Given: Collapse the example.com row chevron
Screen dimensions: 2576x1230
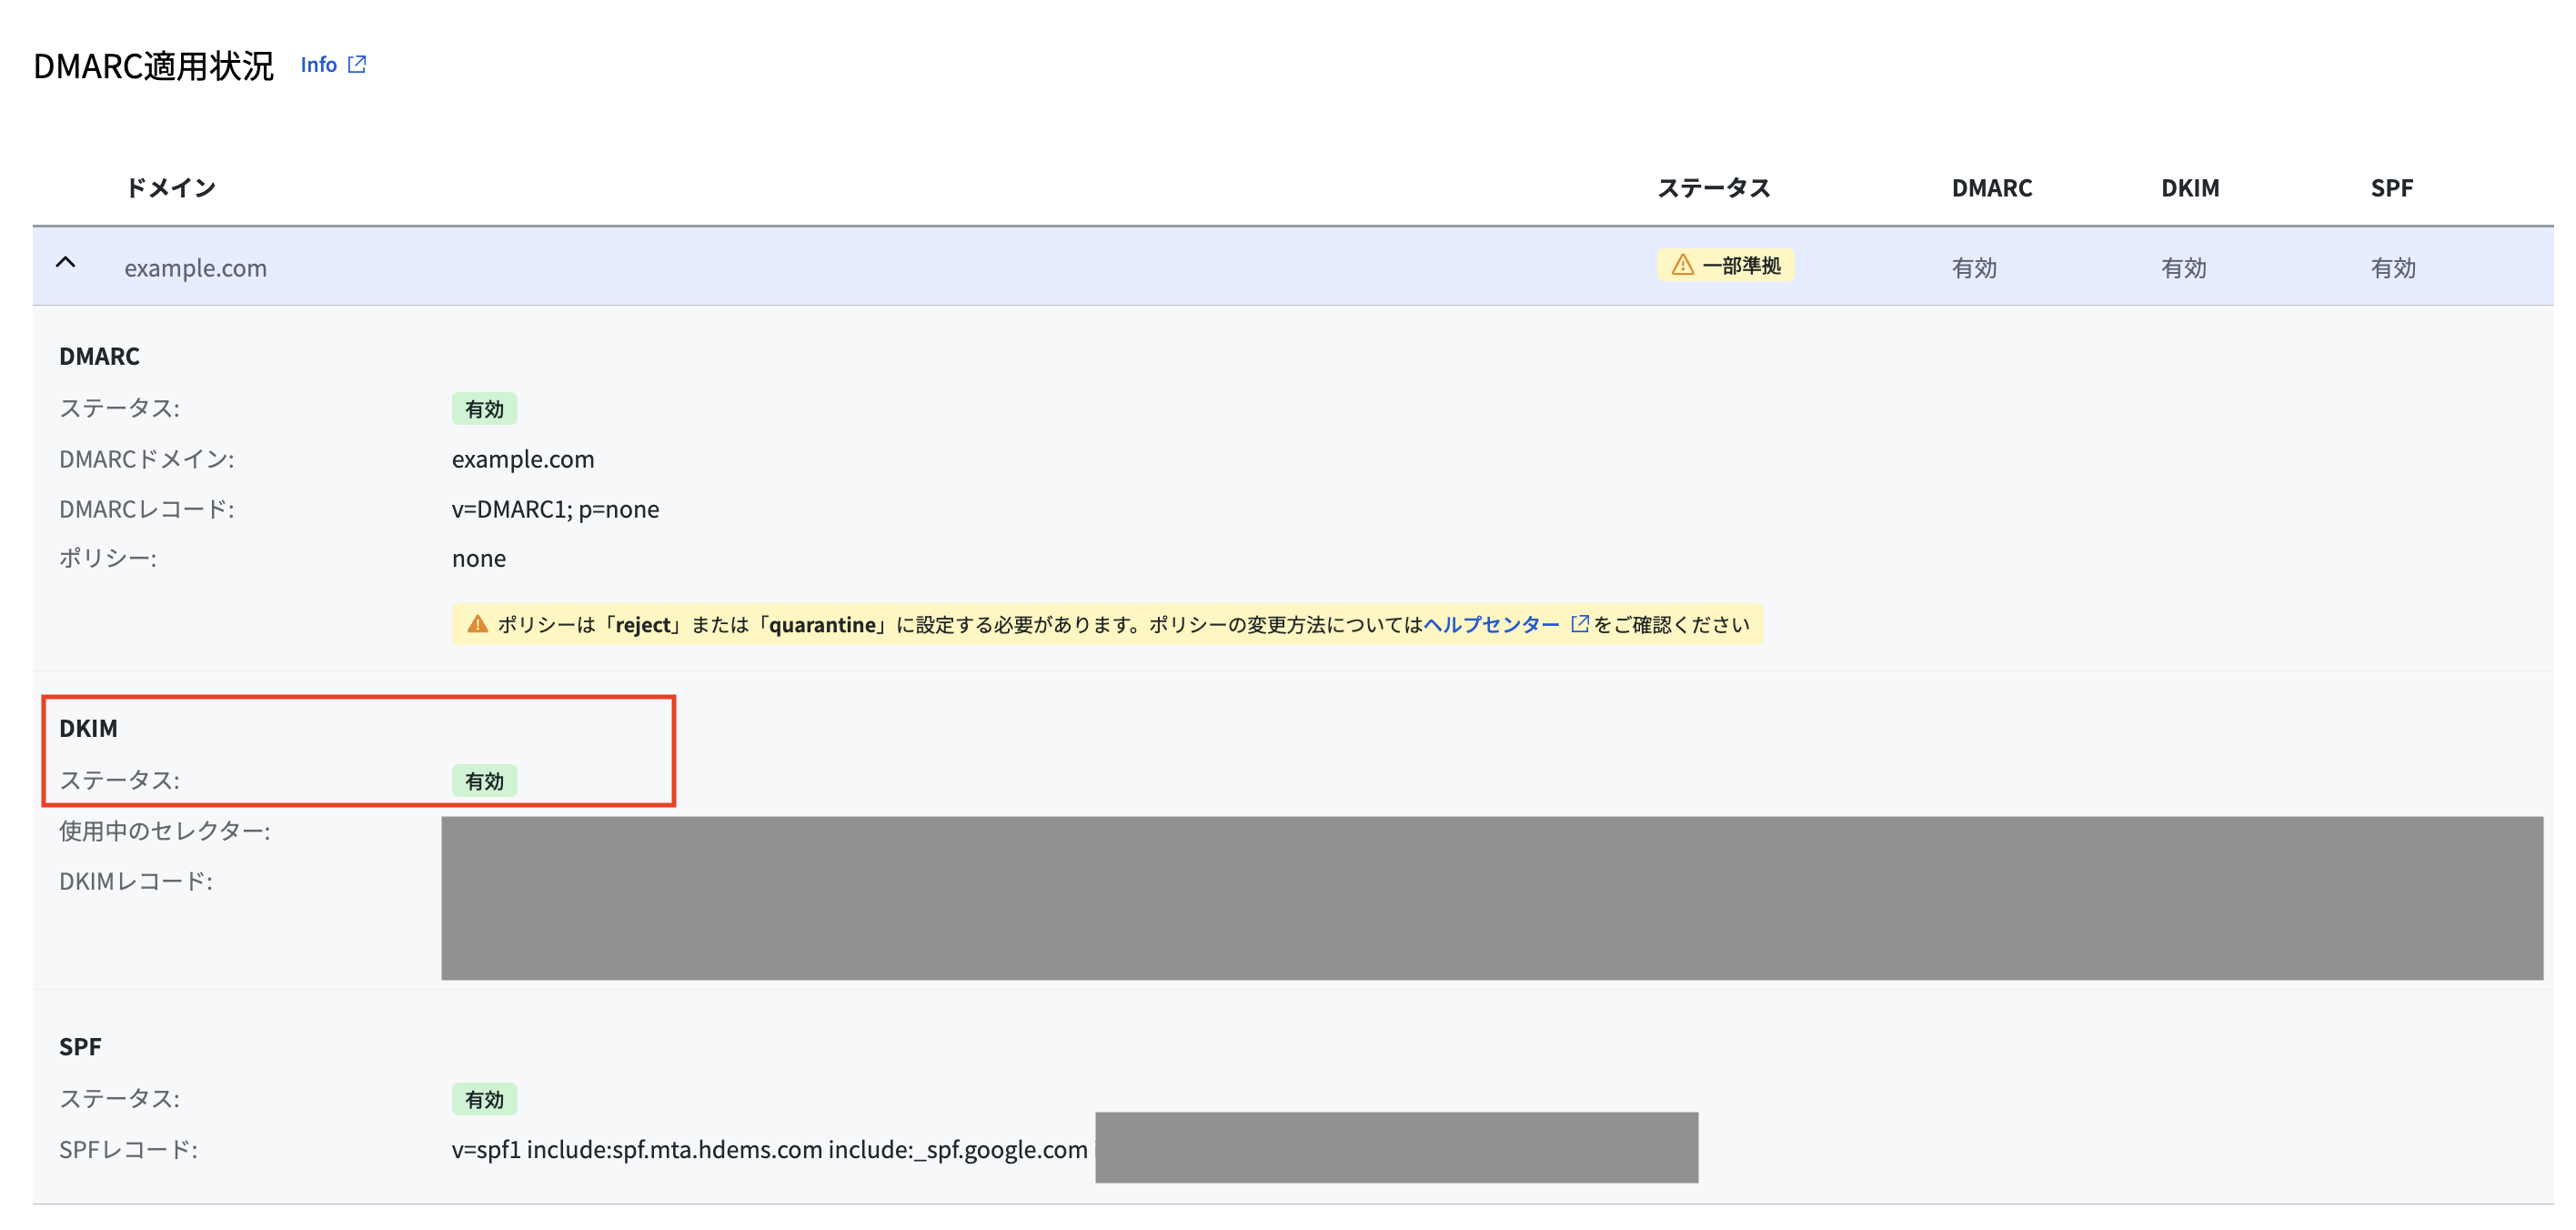Looking at the screenshot, I should click(x=66, y=263).
